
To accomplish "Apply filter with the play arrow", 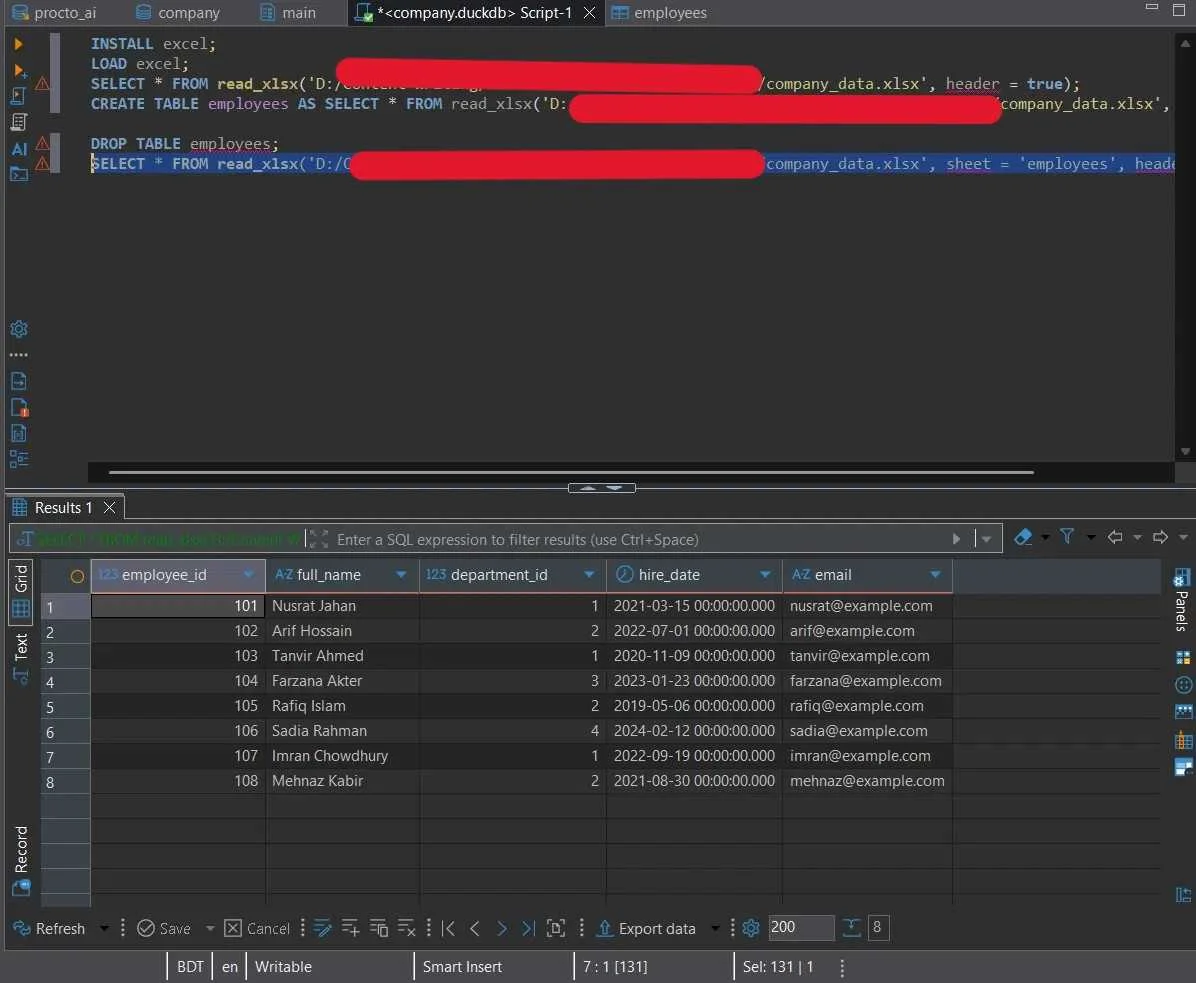I will click(x=956, y=539).
